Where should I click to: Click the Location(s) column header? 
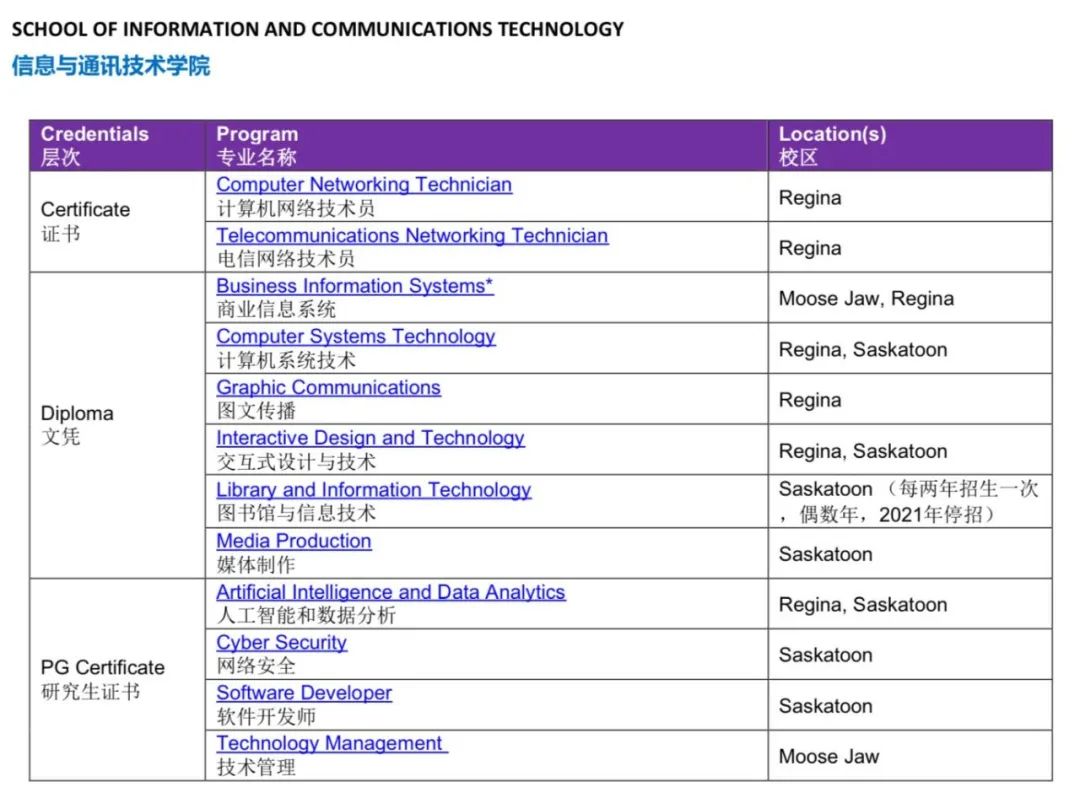[x=910, y=145]
